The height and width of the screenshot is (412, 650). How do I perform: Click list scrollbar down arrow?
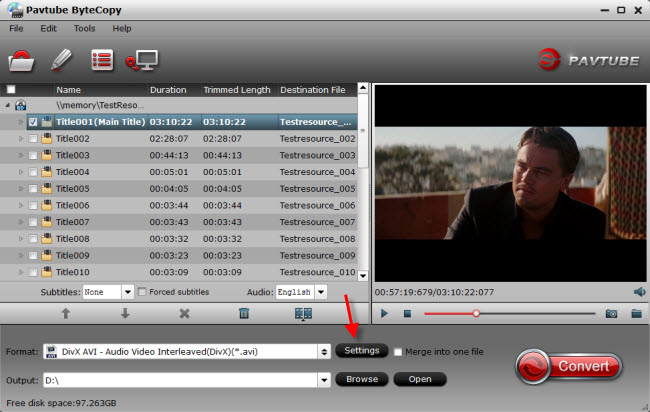click(x=363, y=276)
